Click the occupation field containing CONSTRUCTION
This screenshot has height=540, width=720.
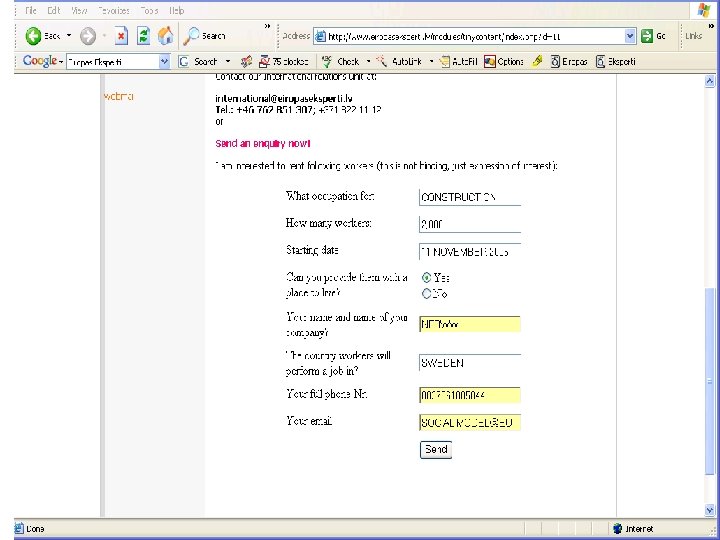coord(470,197)
